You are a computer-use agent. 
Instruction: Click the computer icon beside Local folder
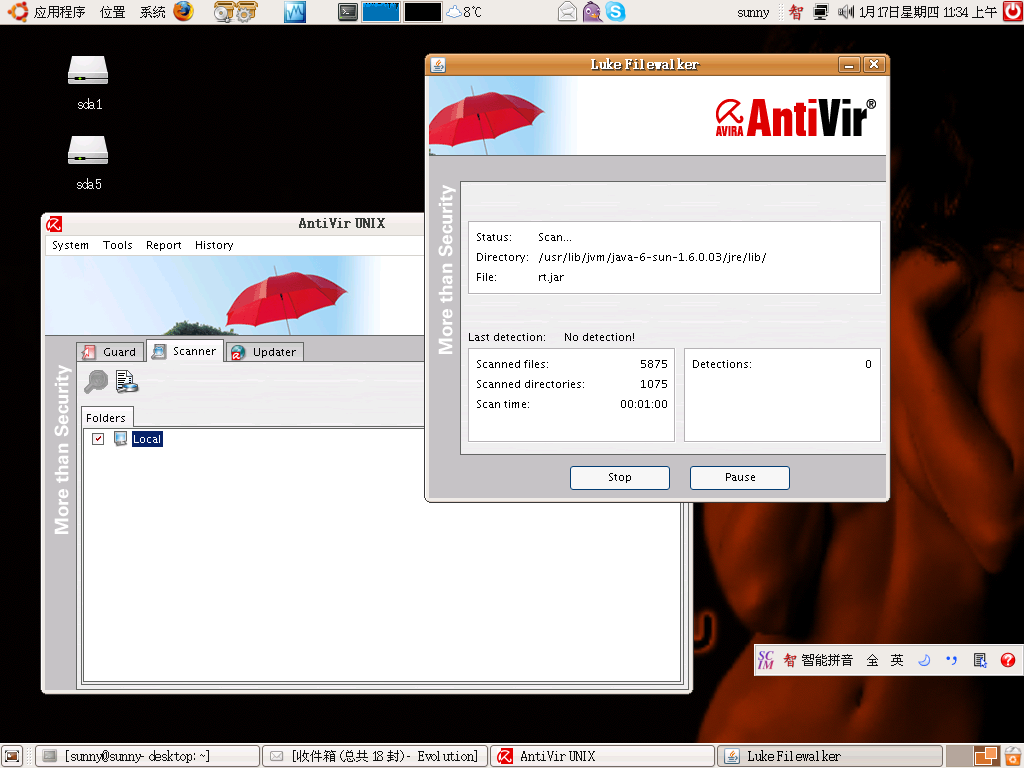(x=120, y=438)
